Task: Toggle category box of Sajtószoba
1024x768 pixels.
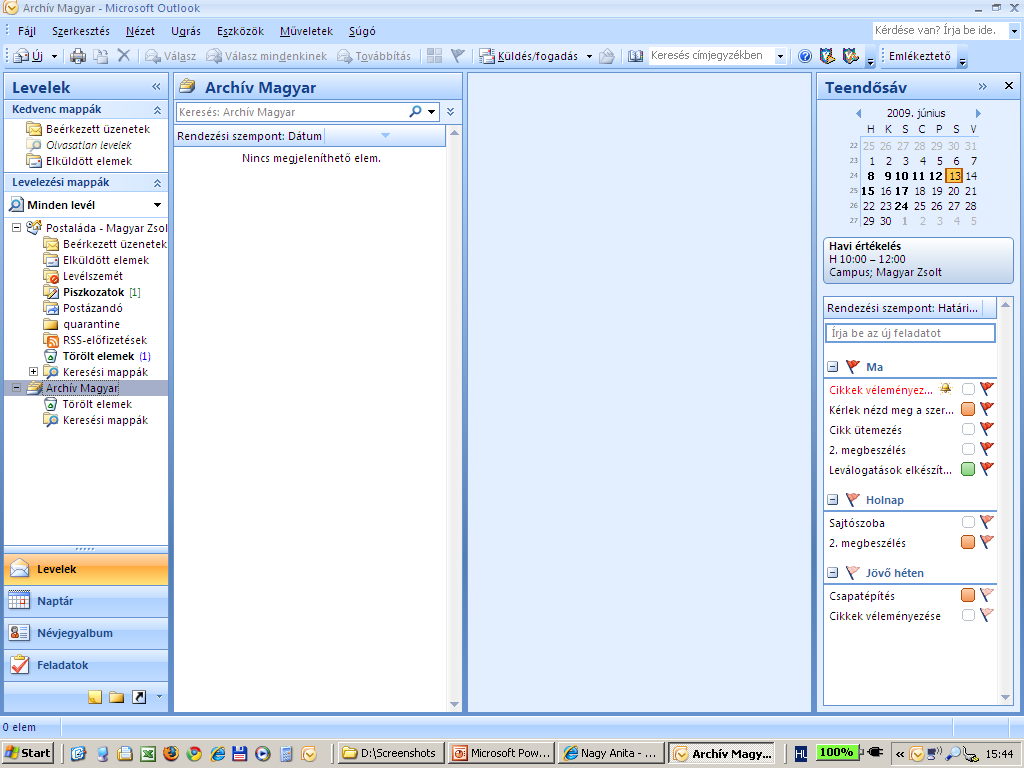Action: tap(968, 522)
